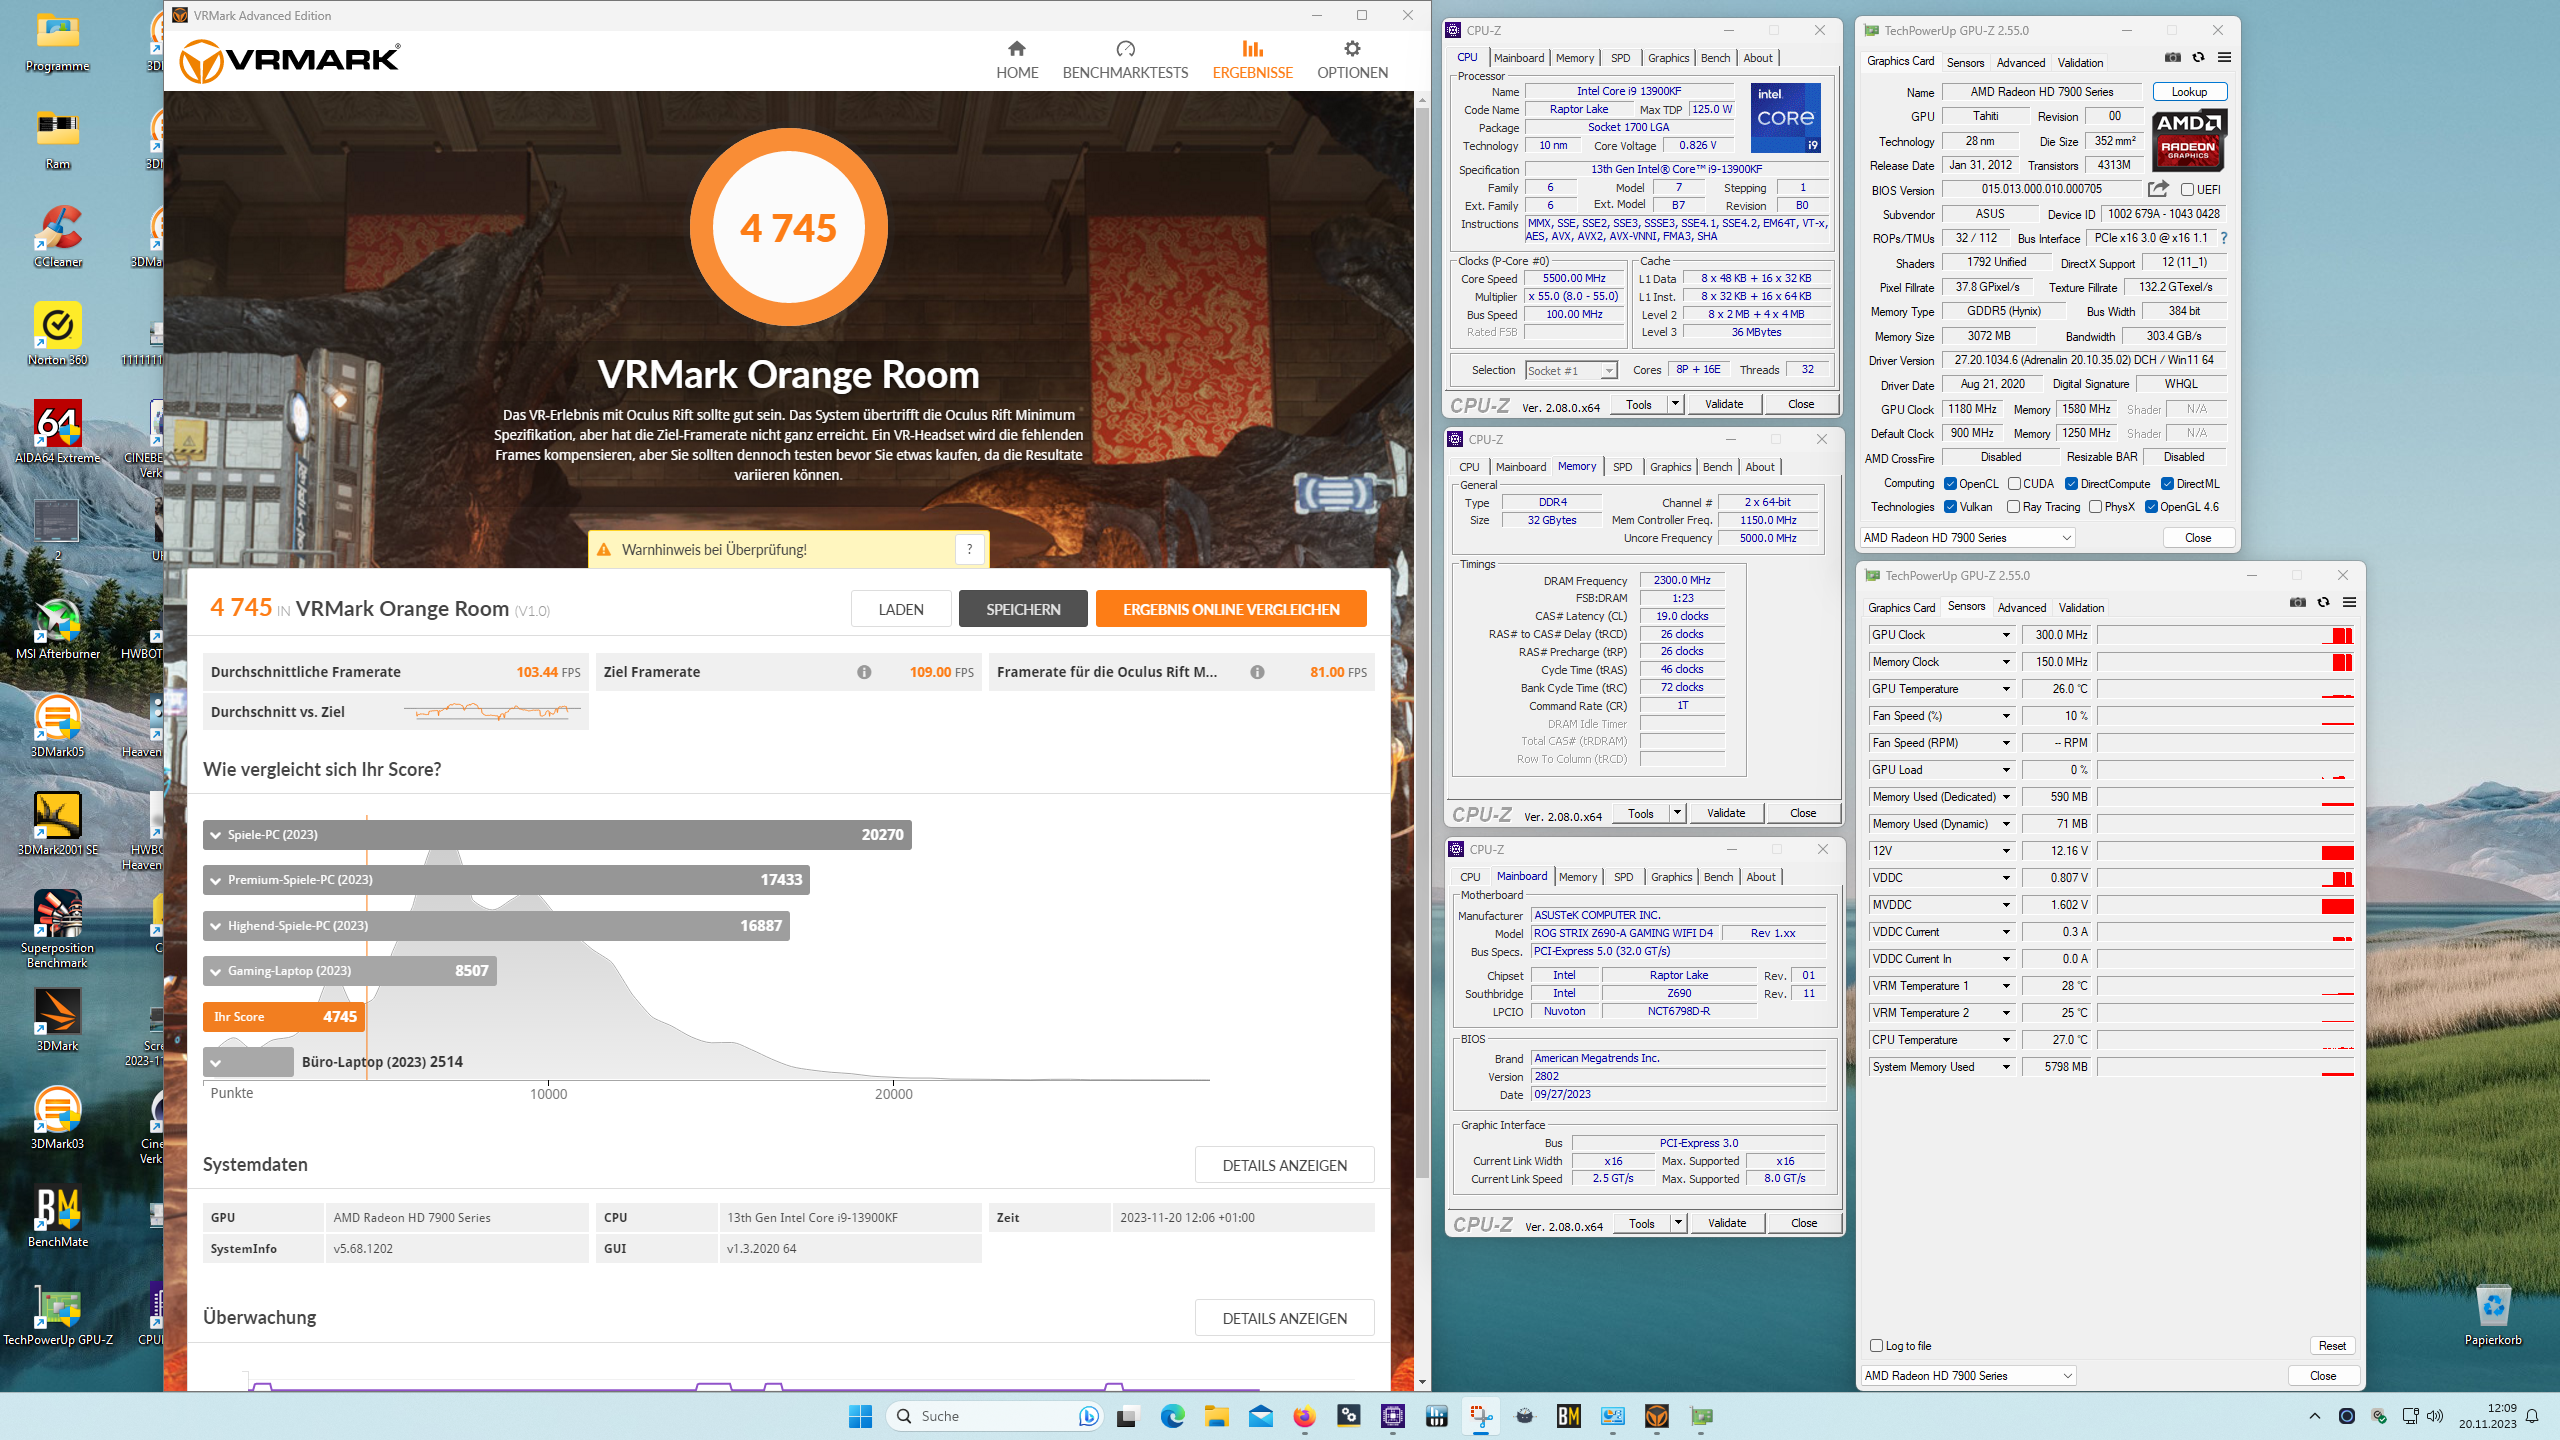This screenshot has width=2560, height=1440.
Task: Click the warning help question mark
Action: [x=969, y=549]
